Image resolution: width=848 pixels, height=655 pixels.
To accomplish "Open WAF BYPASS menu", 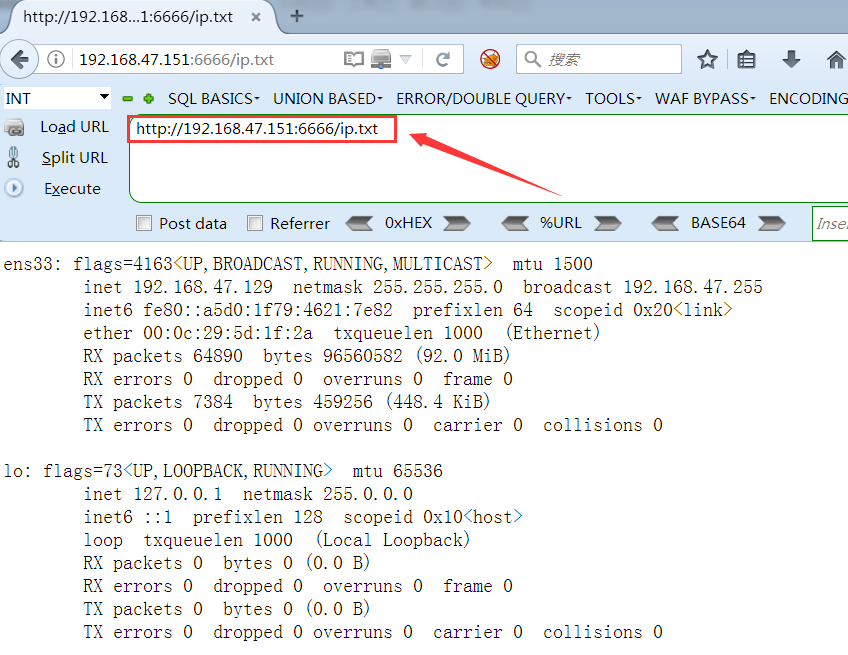I will click(705, 98).
